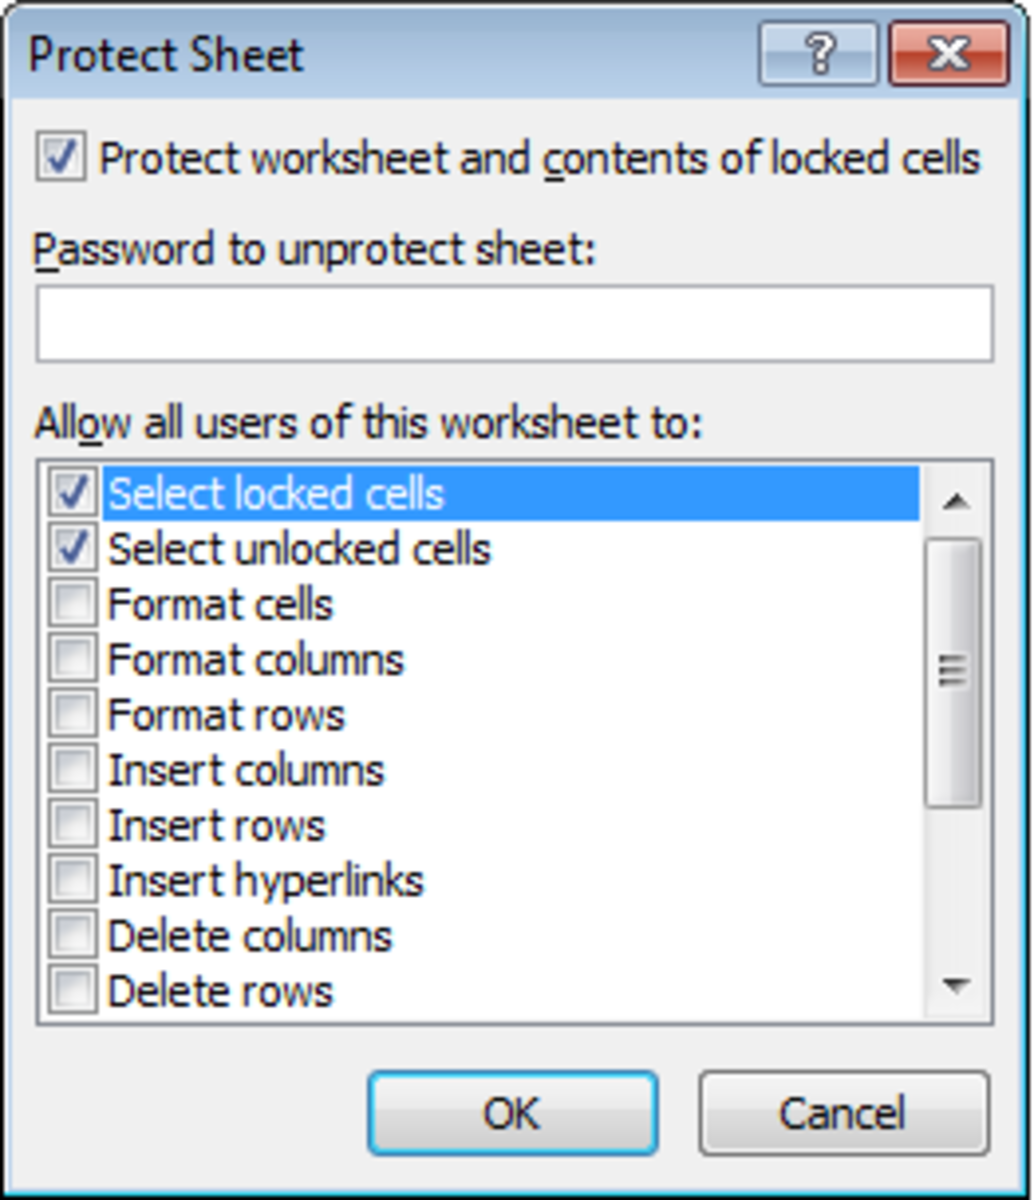Confirm protection with the OK button

(512, 1112)
